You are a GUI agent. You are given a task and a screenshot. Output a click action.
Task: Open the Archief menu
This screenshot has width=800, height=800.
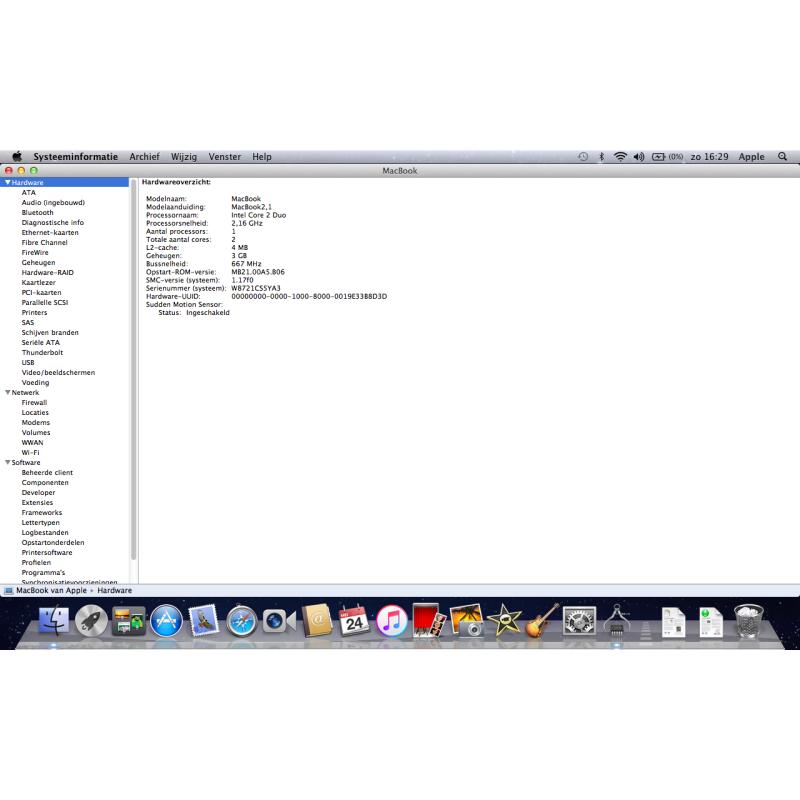point(144,157)
